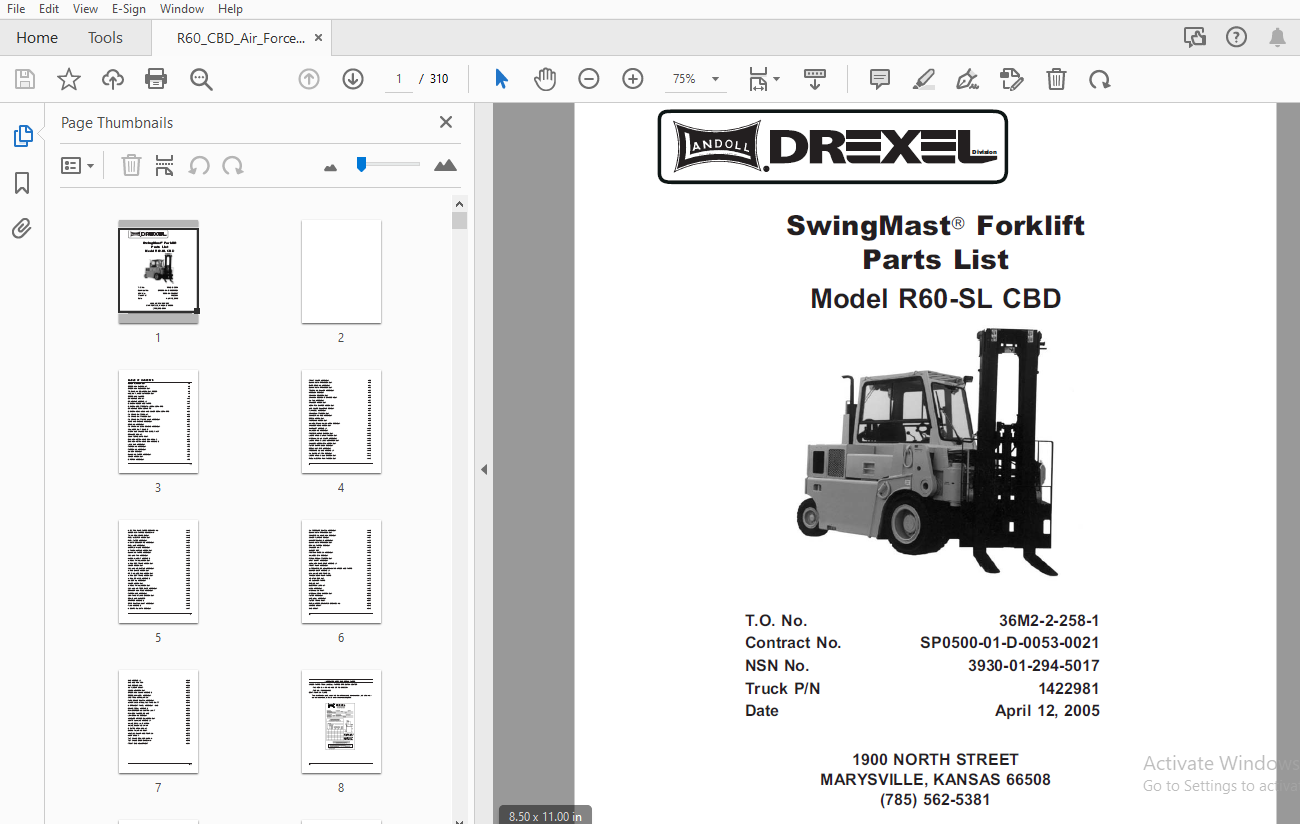Select the page 6 thumbnail

pos(341,571)
